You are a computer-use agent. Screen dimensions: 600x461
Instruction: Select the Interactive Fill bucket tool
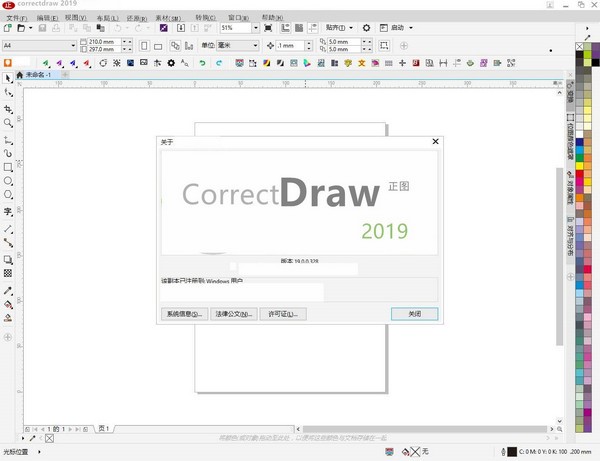8,305
